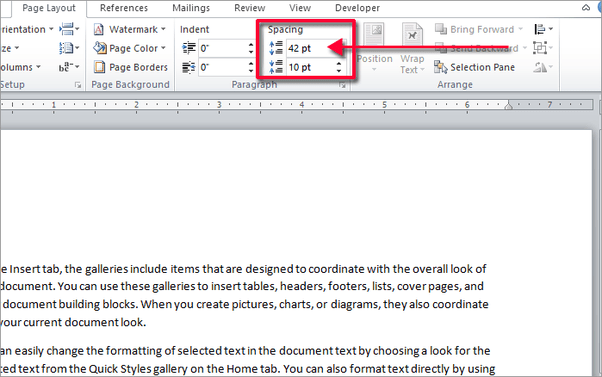This screenshot has width=602, height=377.
Task: Open the Hyphenation icon menu
Action: click(69, 67)
